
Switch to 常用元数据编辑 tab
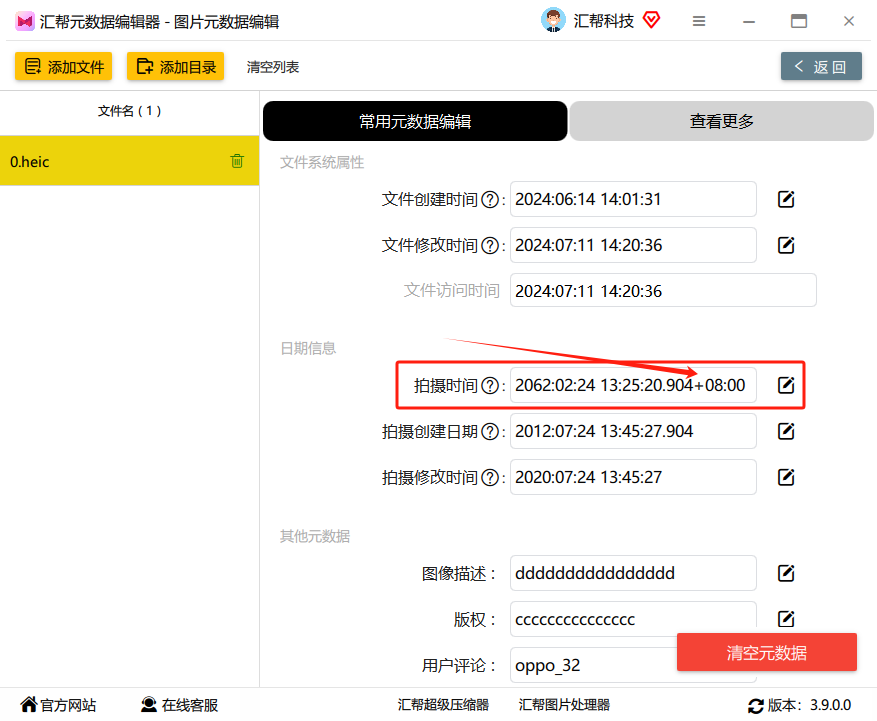(x=415, y=121)
